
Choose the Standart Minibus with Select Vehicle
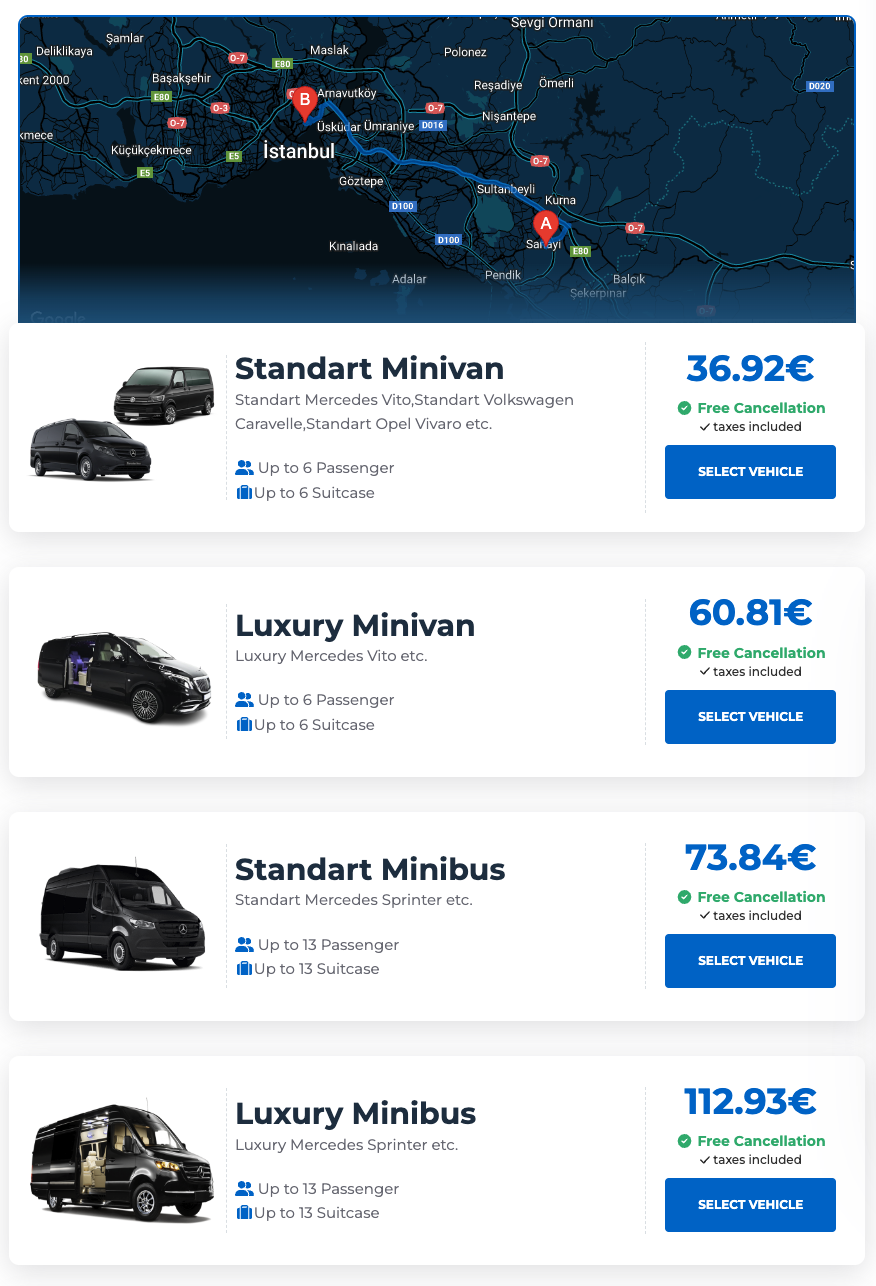[x=750, y=961]
